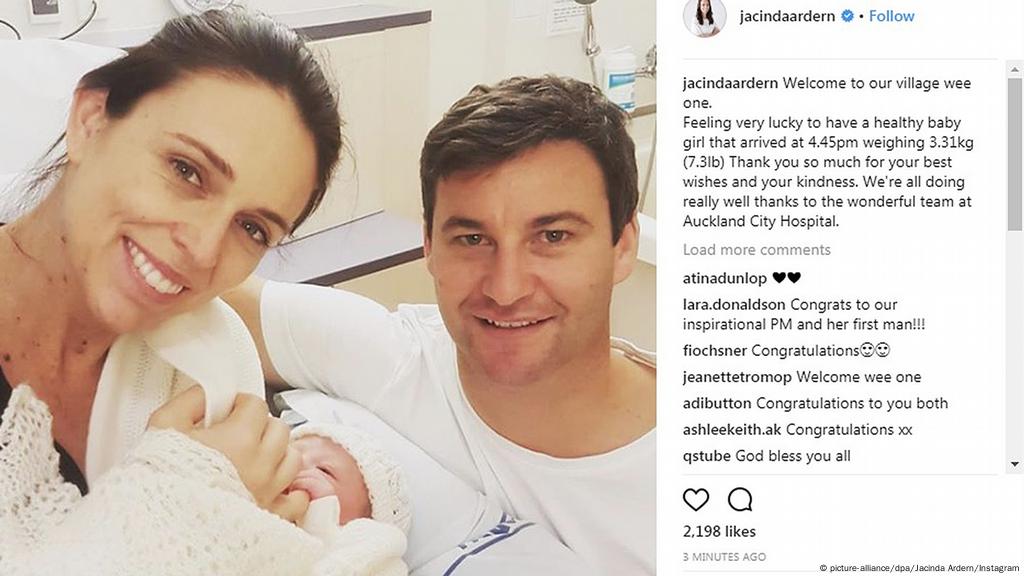Follow the jacindaardern account

pos(891,16)
